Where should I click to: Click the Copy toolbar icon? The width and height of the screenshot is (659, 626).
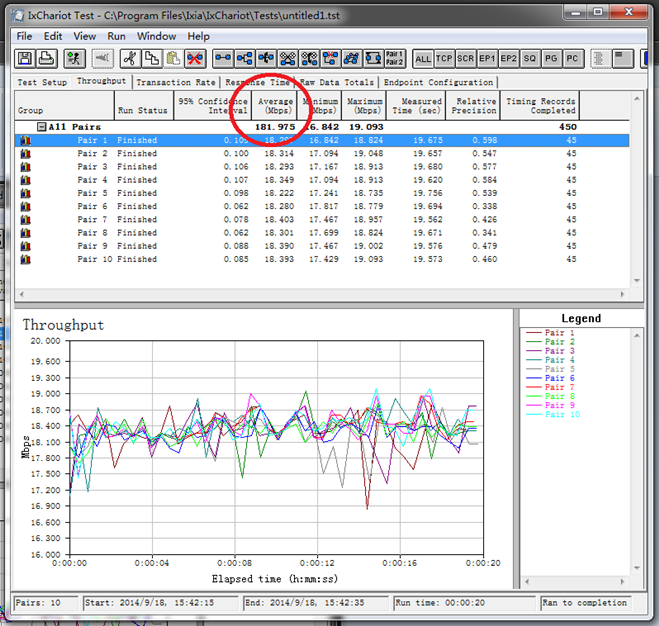(x=151, y=58)
